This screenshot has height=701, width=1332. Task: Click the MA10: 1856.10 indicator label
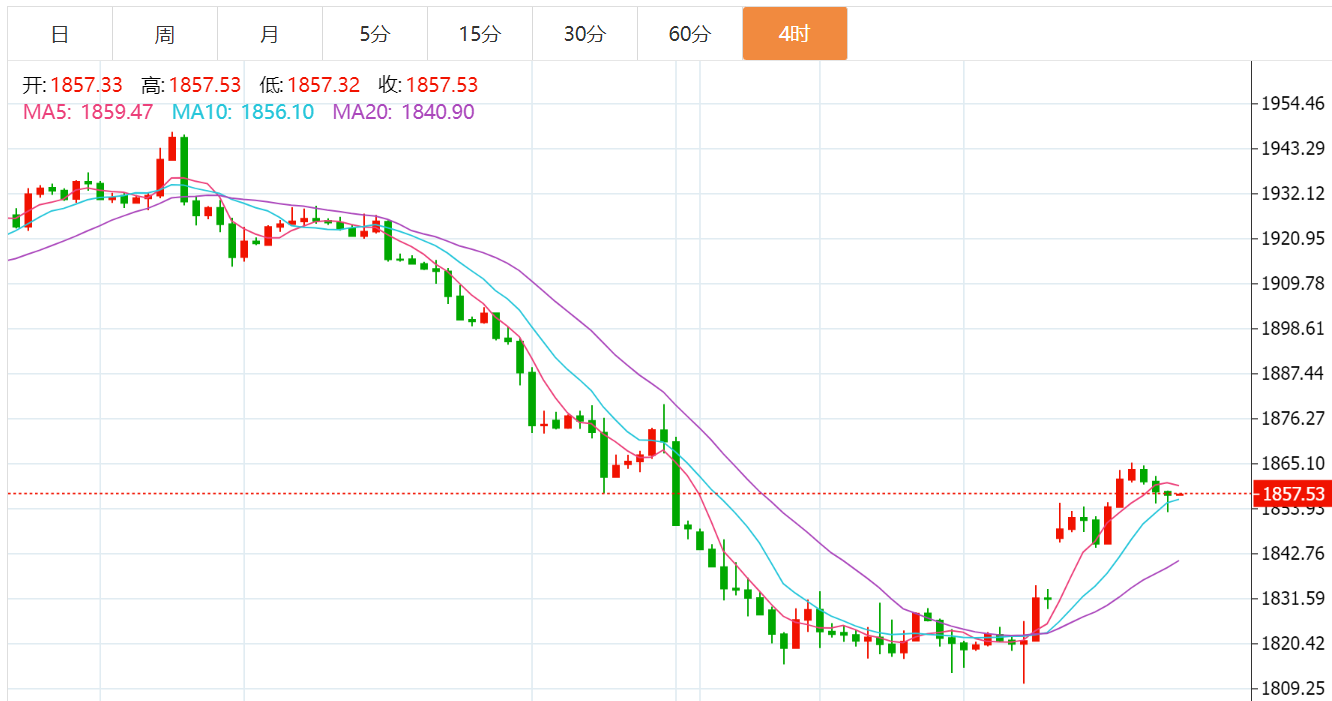(x=243, y=112)
